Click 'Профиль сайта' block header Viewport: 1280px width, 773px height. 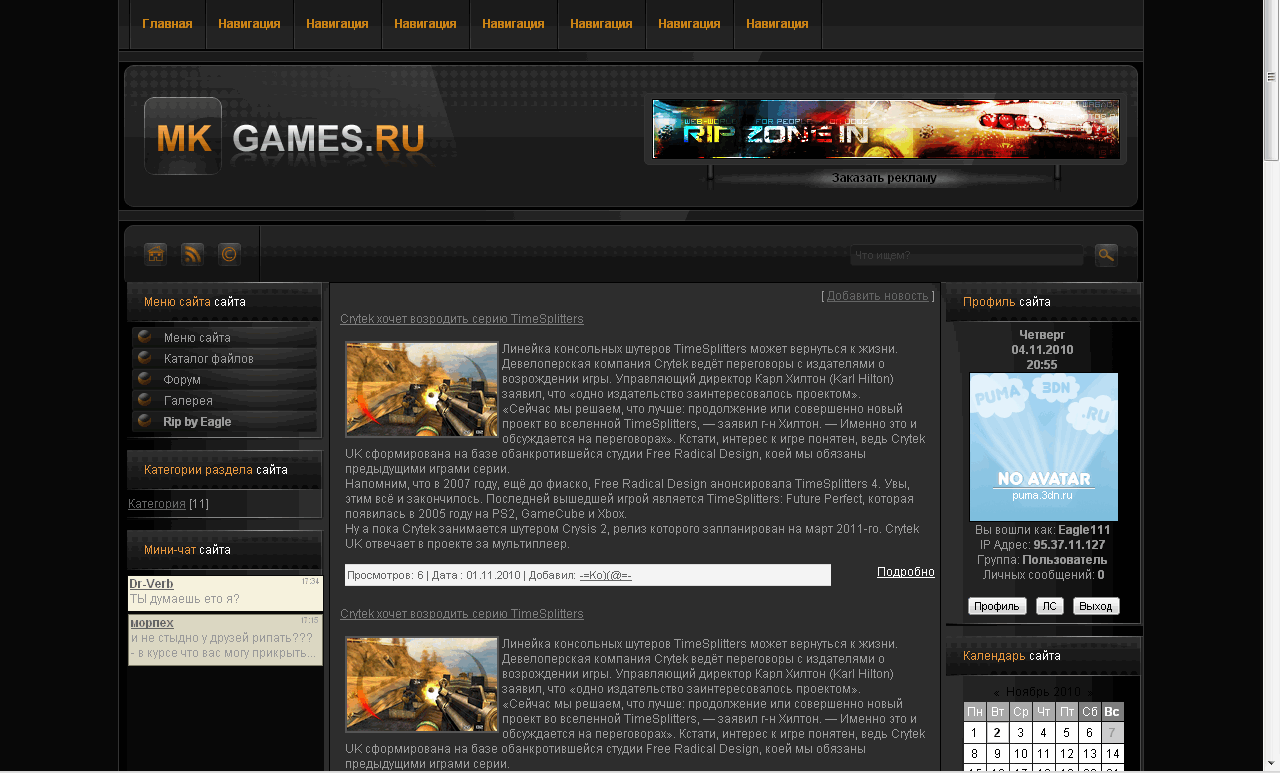(x=1043, y=302)
